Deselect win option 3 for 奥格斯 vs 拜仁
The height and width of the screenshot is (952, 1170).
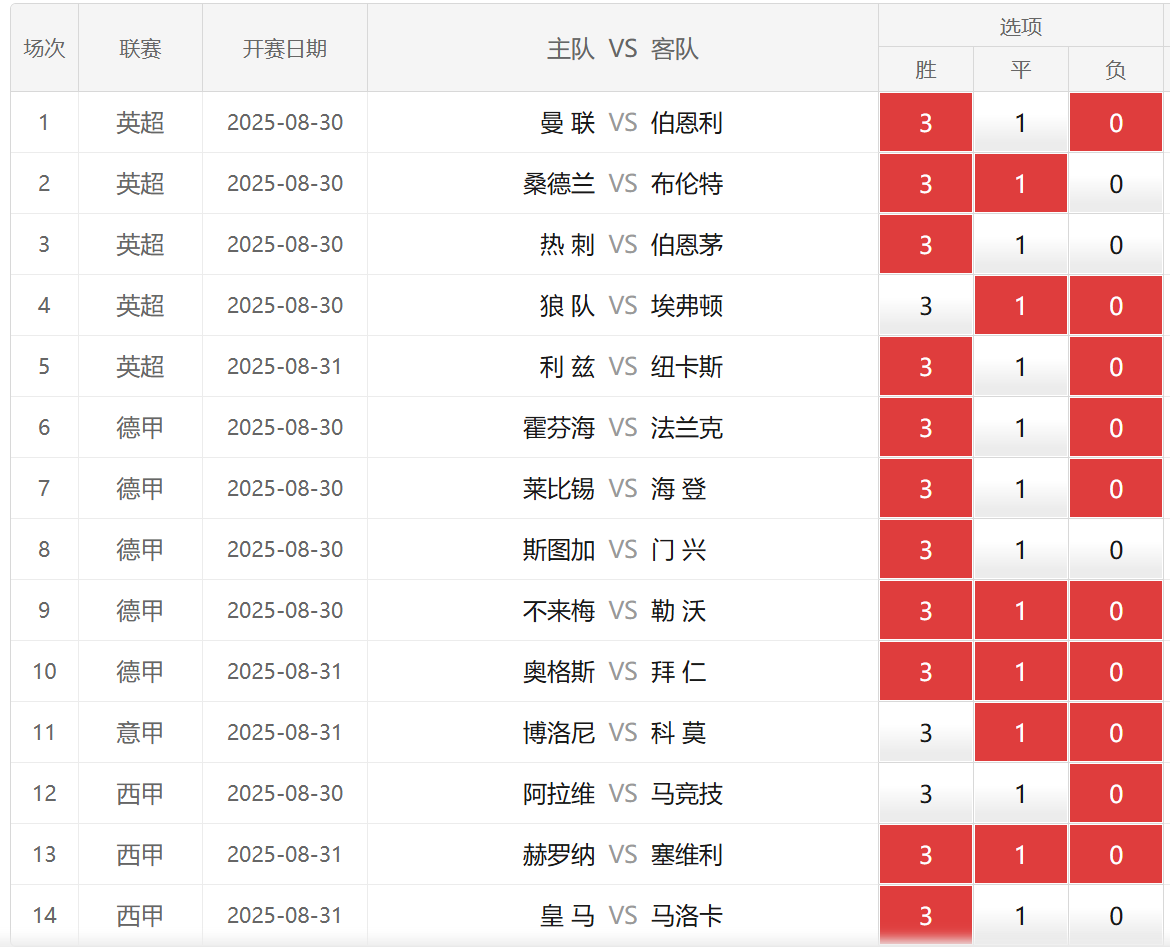[x=925, y=671]
